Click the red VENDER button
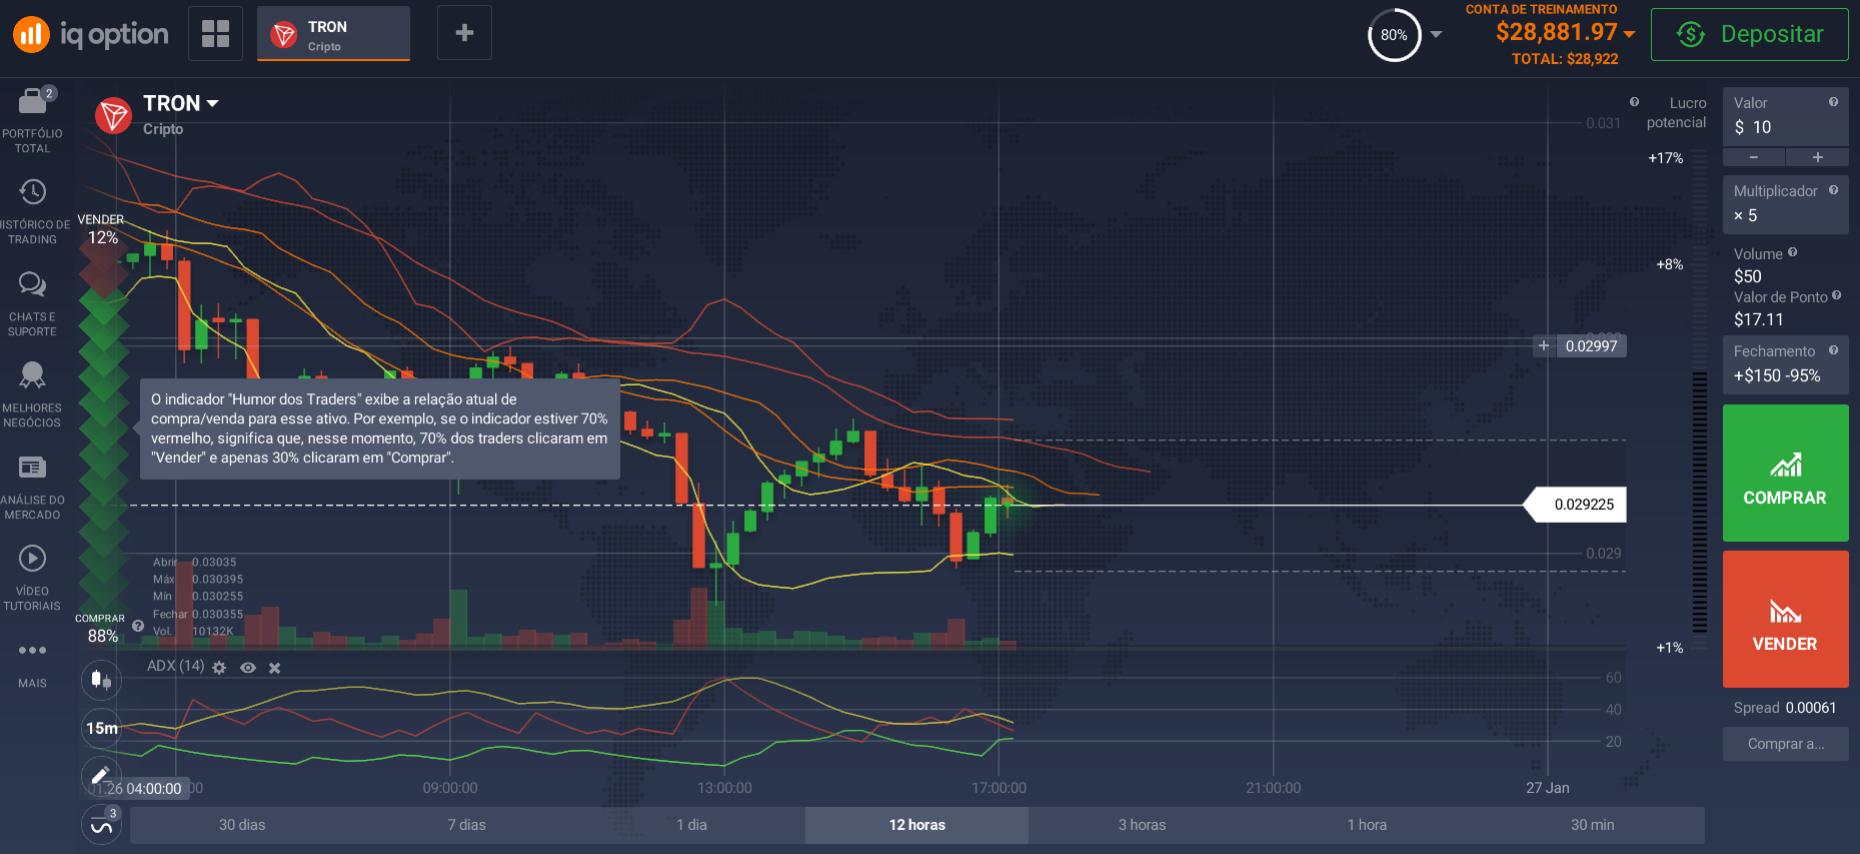 click(x=1785, y=619)
